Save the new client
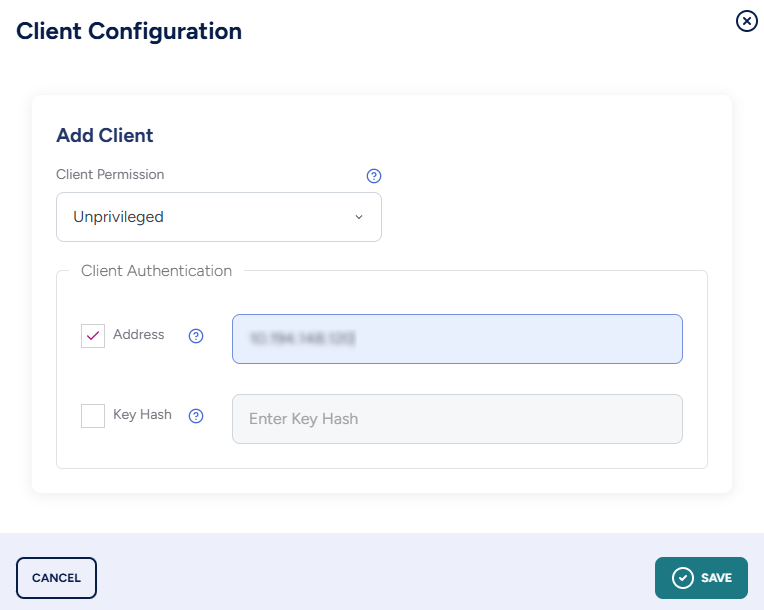 (x=701, y=578)
